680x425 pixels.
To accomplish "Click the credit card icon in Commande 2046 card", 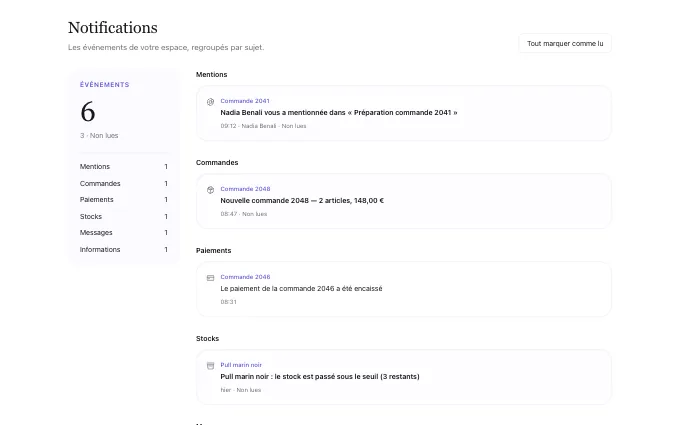I will click(x=210, y=278).
